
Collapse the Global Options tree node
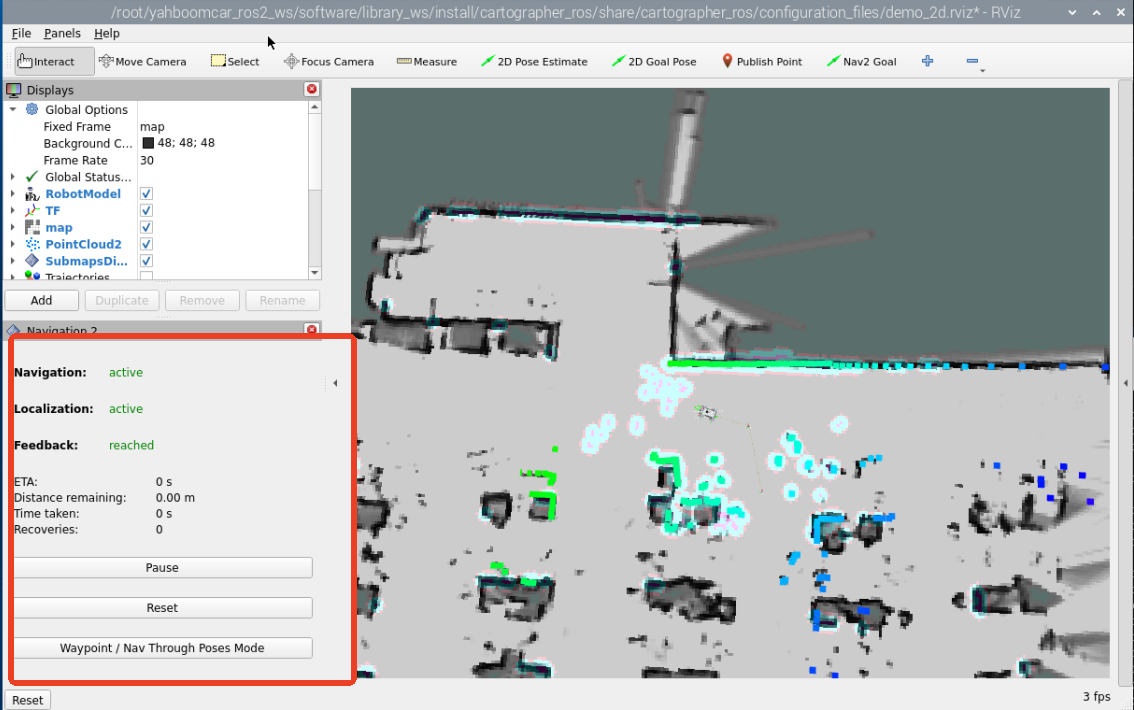click(x=13, y=110)
